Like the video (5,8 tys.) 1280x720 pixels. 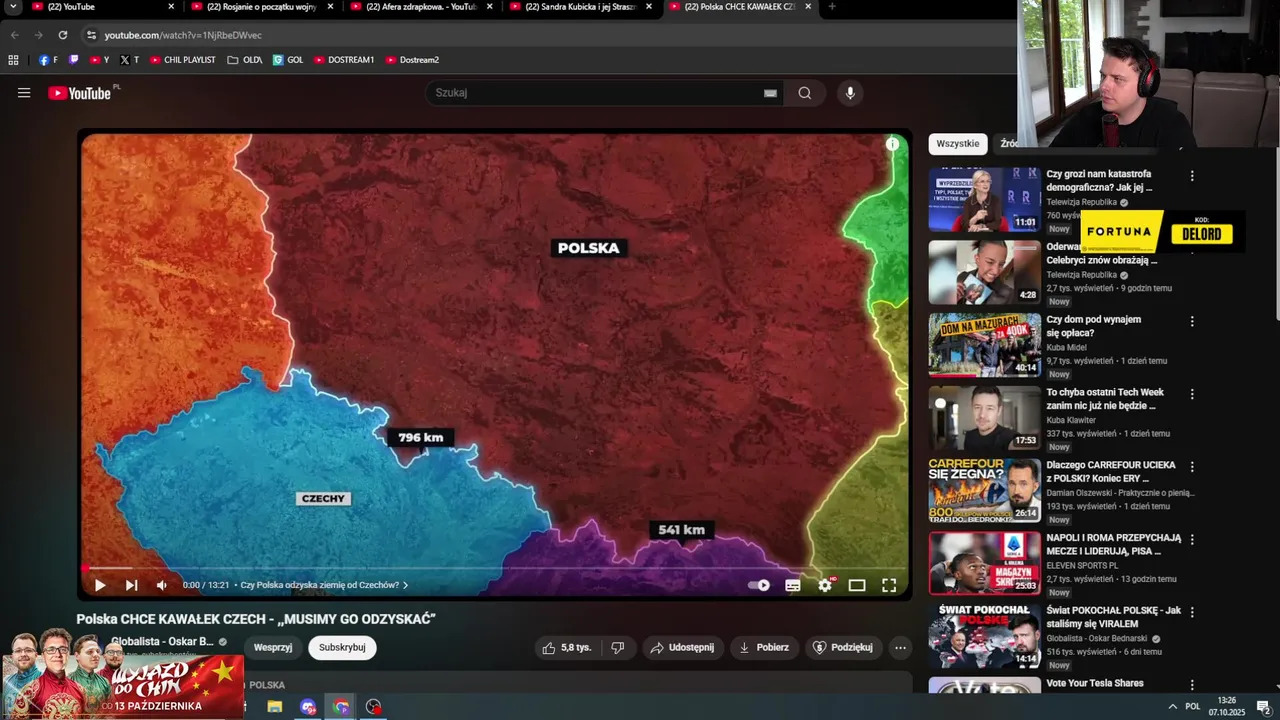point(566,647)
